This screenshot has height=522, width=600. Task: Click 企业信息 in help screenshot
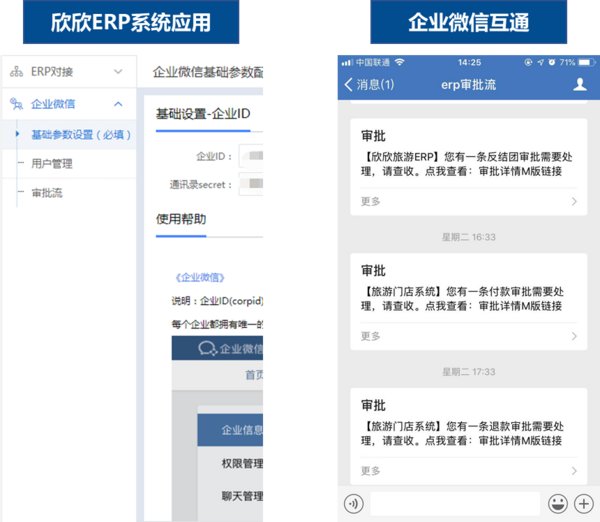click(242, 430)
